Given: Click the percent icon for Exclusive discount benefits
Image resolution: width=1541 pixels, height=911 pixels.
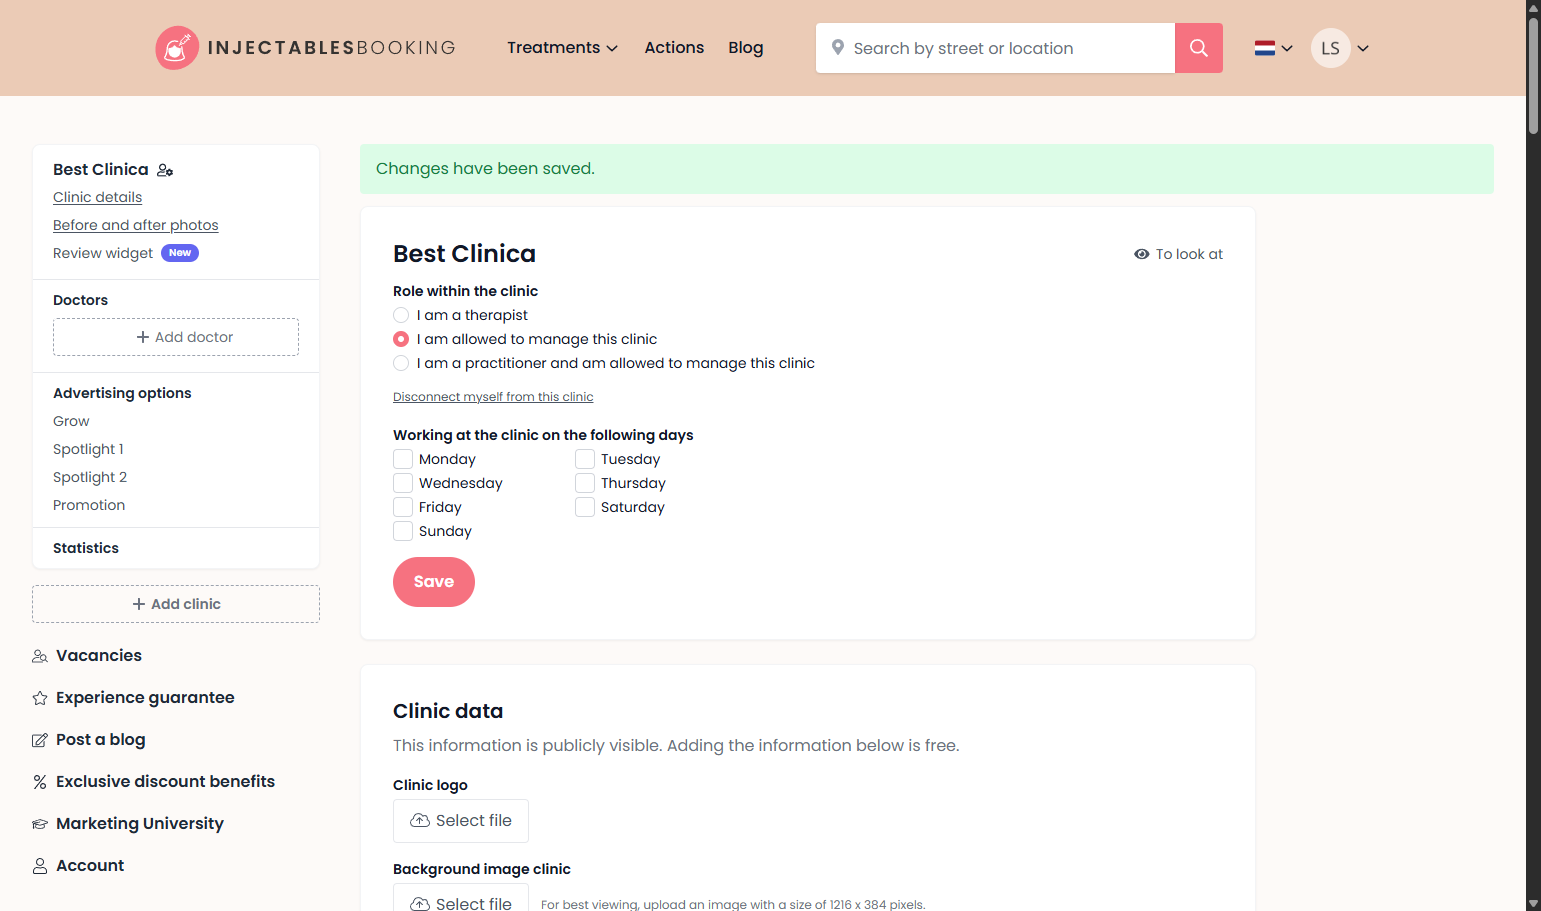Looking at the screenshot, I should point(40,782).
